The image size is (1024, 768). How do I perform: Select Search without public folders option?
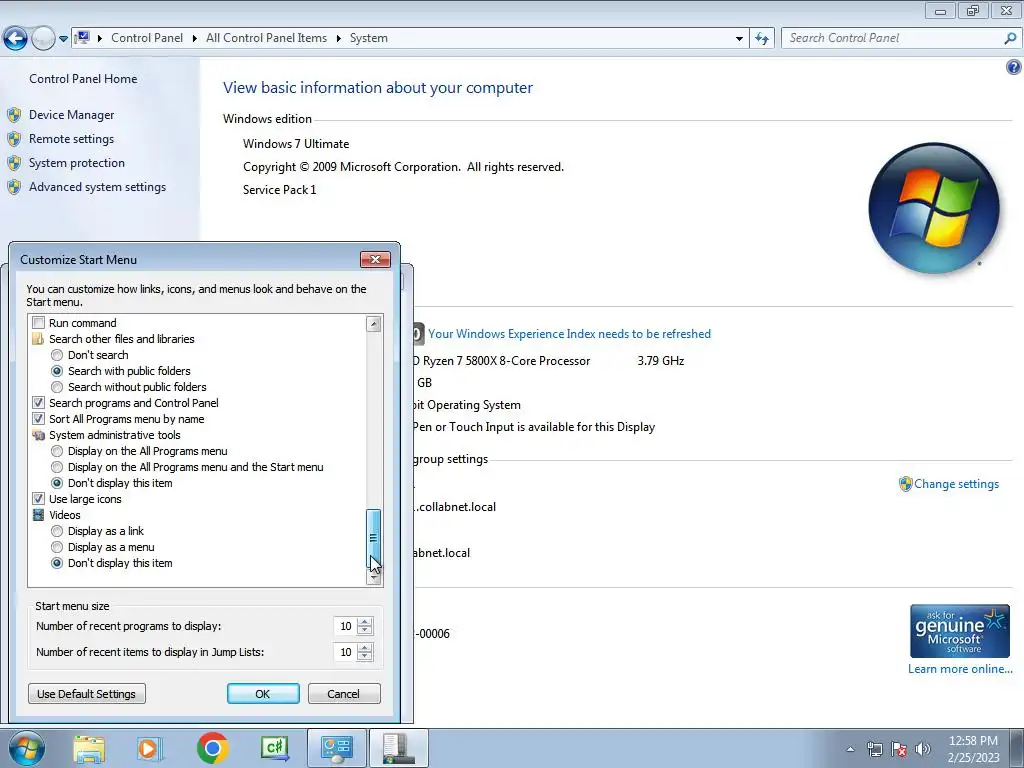click(57, 387)
